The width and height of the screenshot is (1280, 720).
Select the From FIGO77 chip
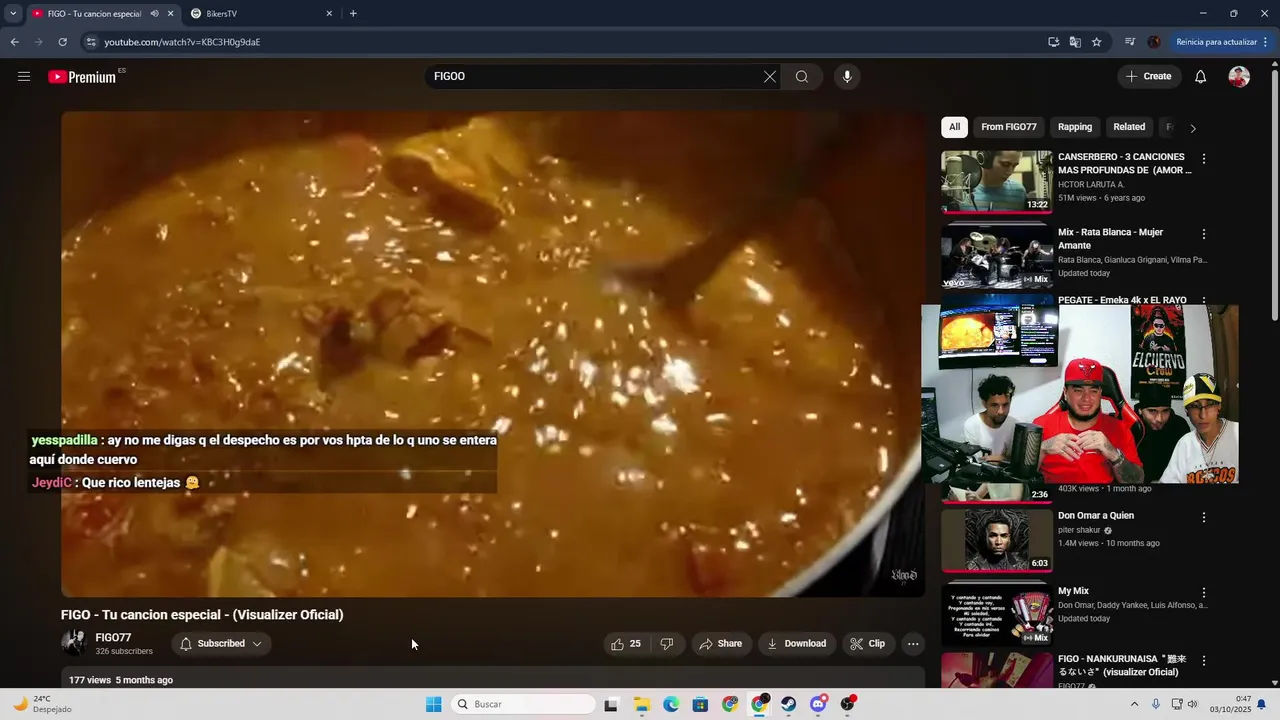[x=1009, y=127]
